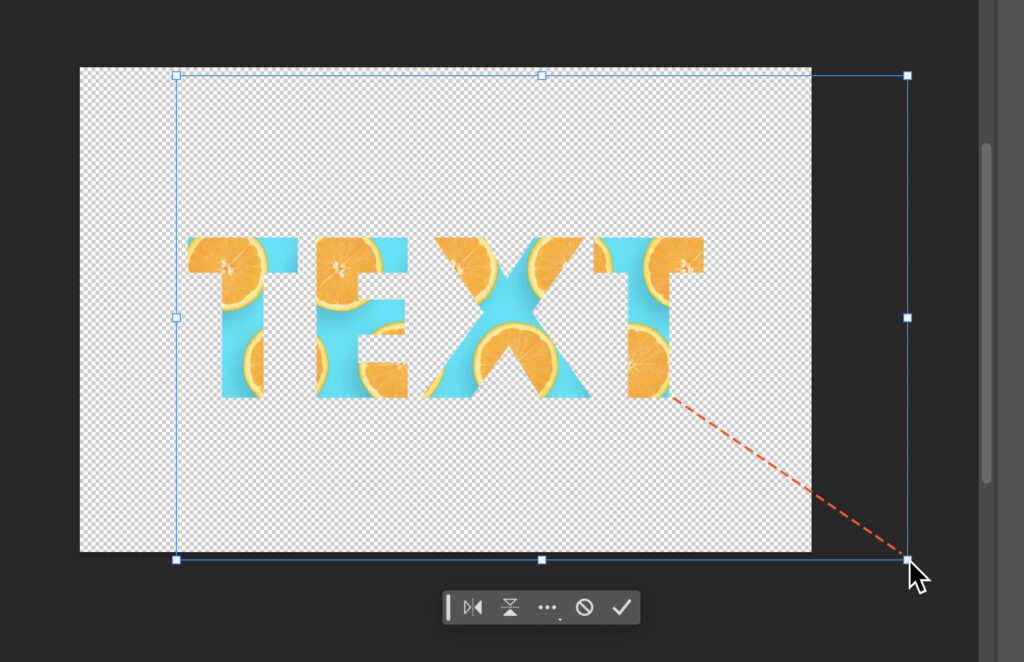This screenshot has width=1024, height=662.
Task: Commit the transform with the checkmark icon
Action: (622, 606)
